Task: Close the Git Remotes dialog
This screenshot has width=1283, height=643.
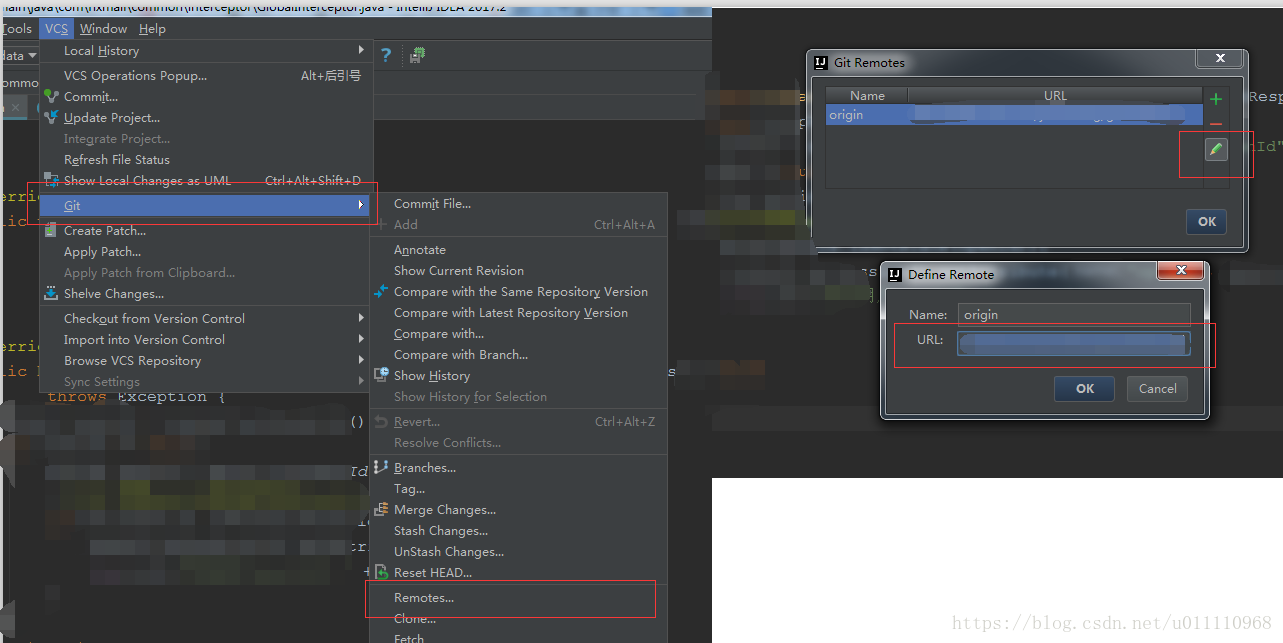Action: click(x=1218, y=58)
